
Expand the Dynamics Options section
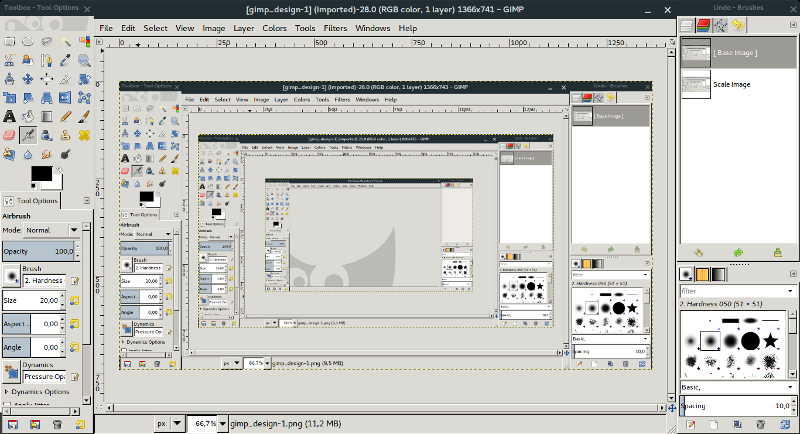click(7, 392)
